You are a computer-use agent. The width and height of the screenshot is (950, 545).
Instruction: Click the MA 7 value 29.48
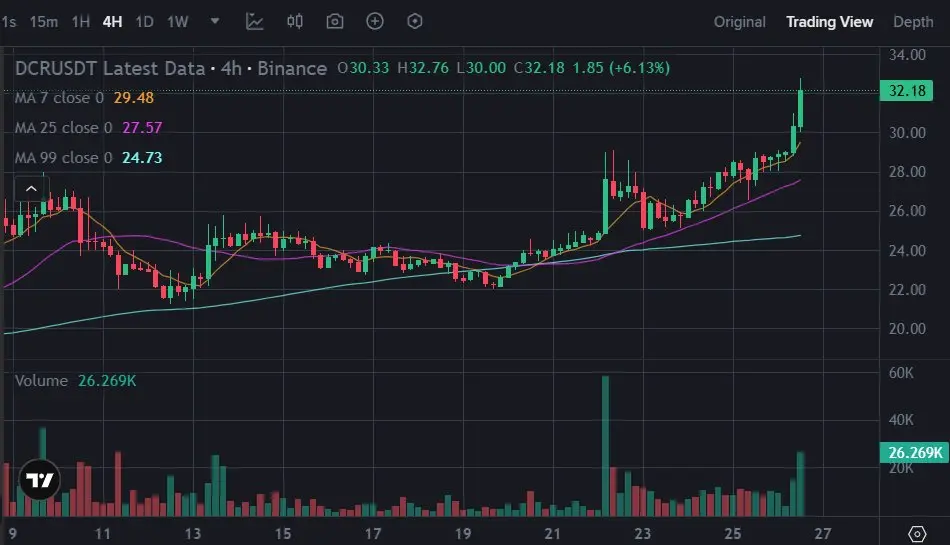(x=134, y=98)
